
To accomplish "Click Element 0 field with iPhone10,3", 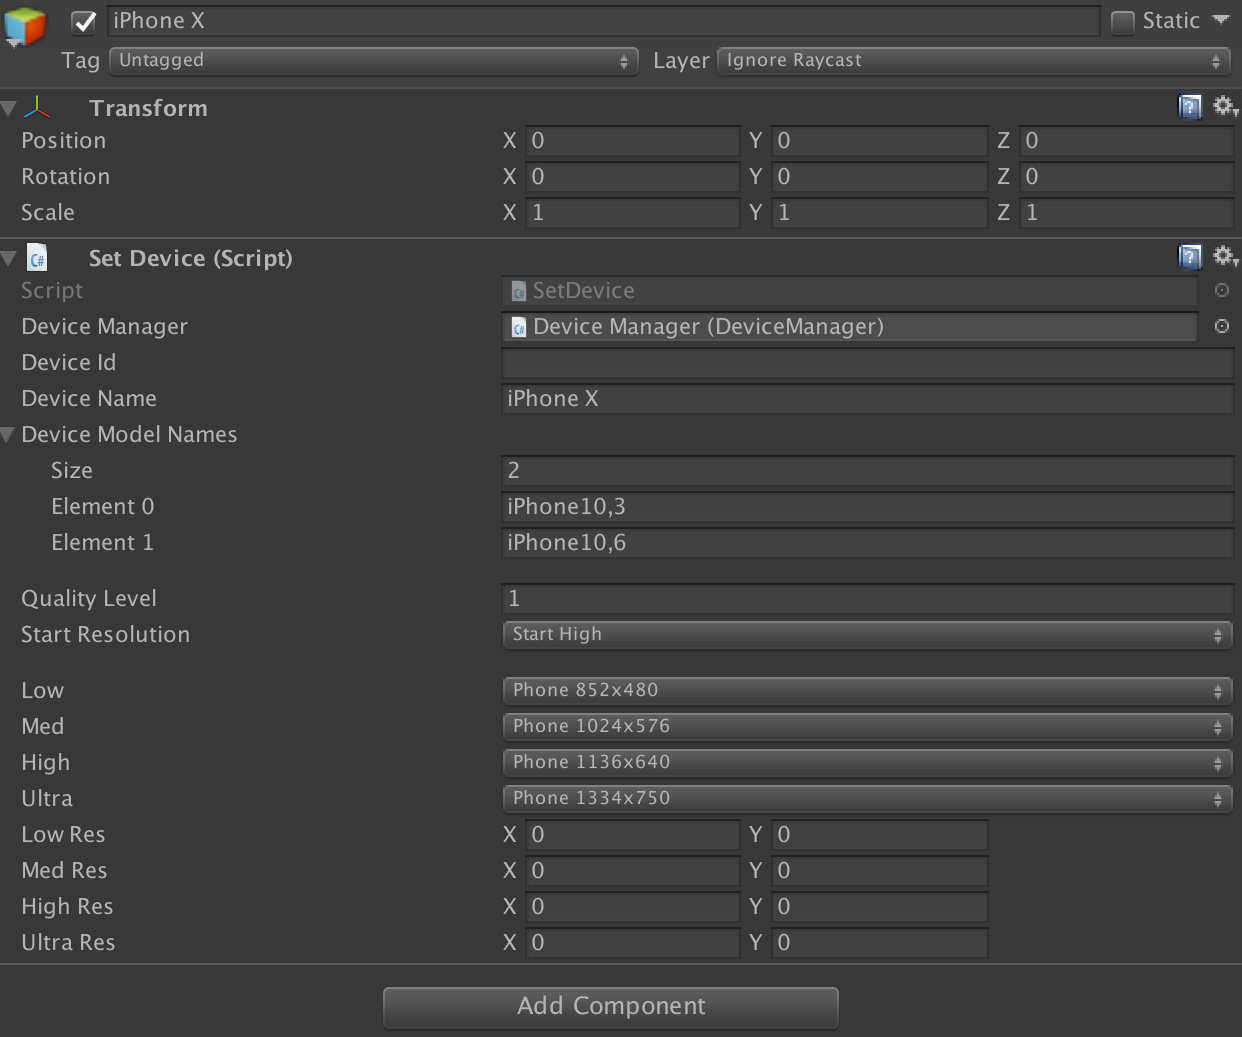I will click(x=868, y=507).
